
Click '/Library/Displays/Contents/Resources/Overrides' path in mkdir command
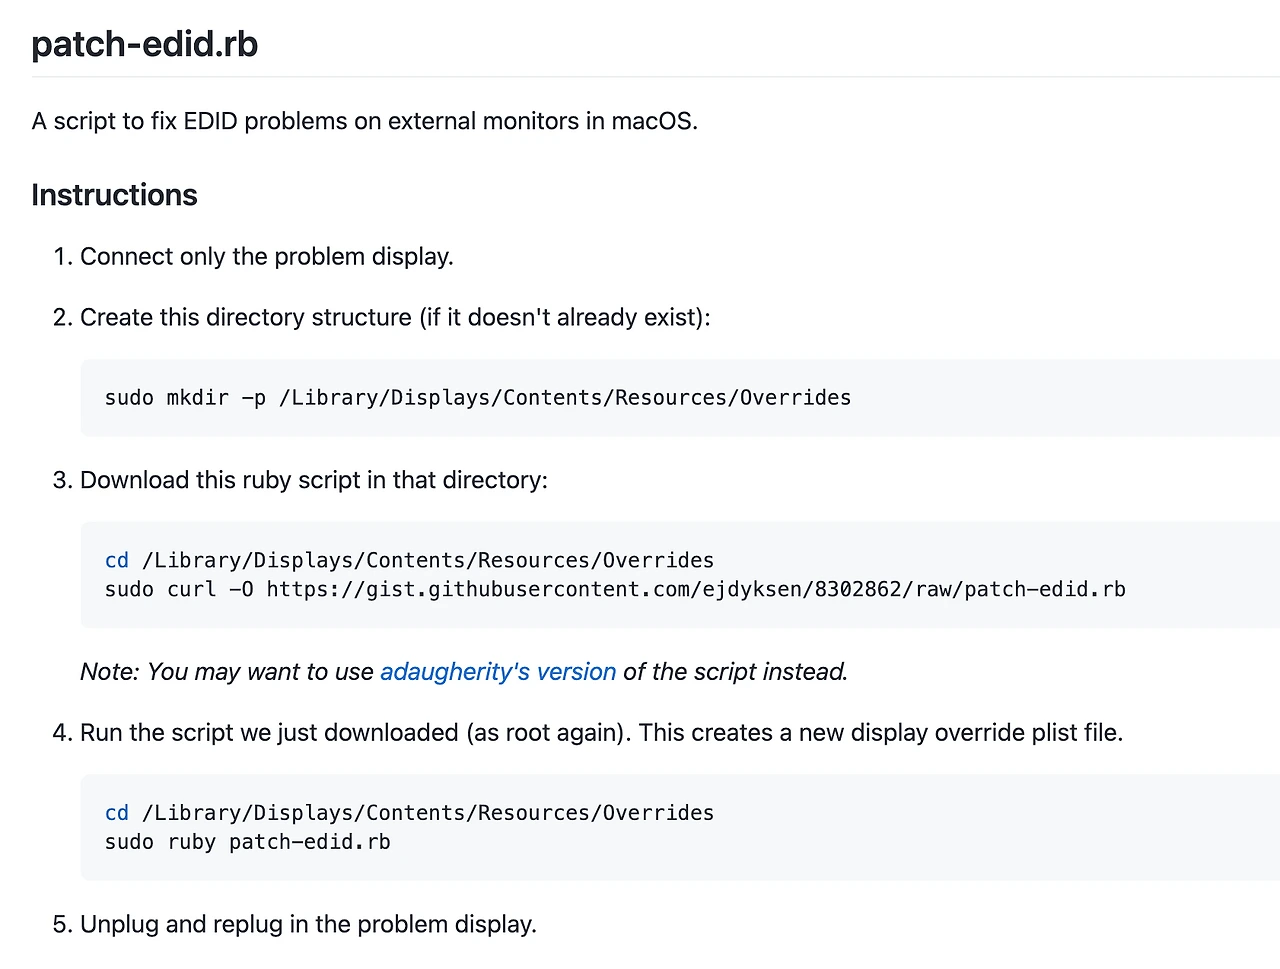(x=565, y=398)
